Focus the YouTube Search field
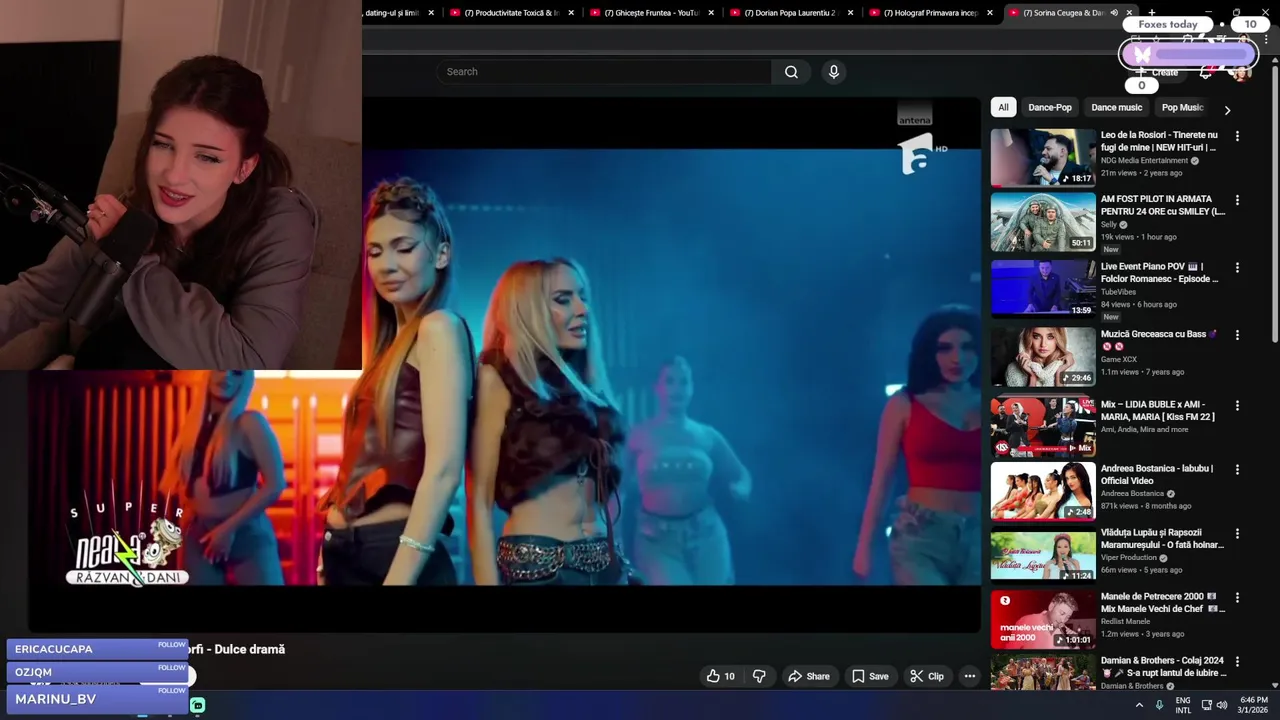 [x=603, y=72]
